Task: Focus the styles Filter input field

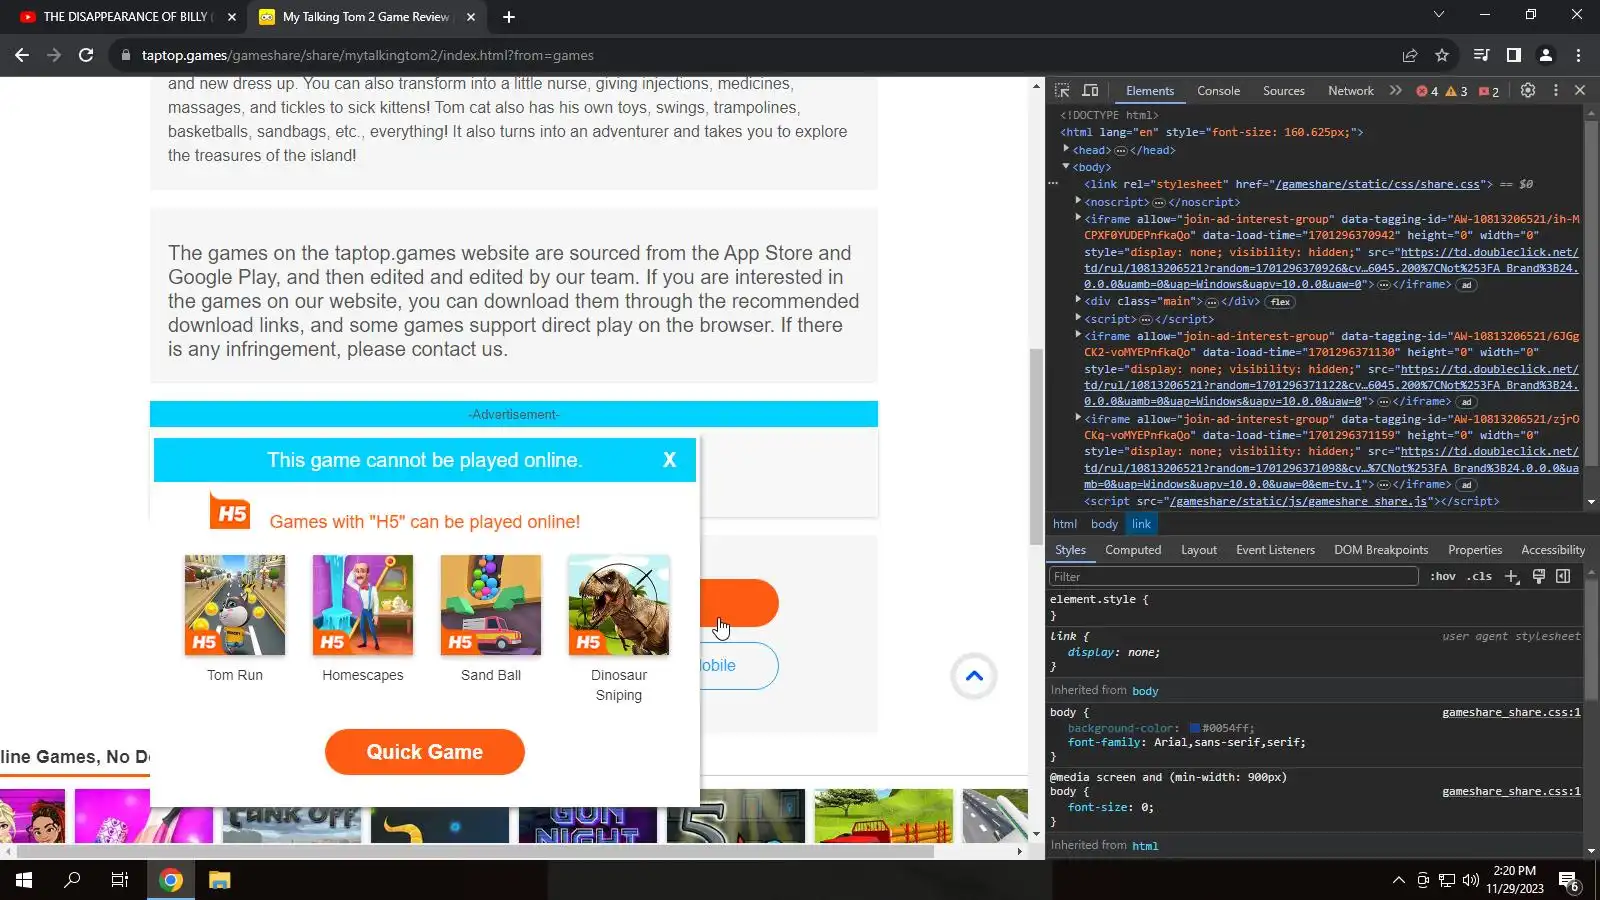Action: (1233, 576)
